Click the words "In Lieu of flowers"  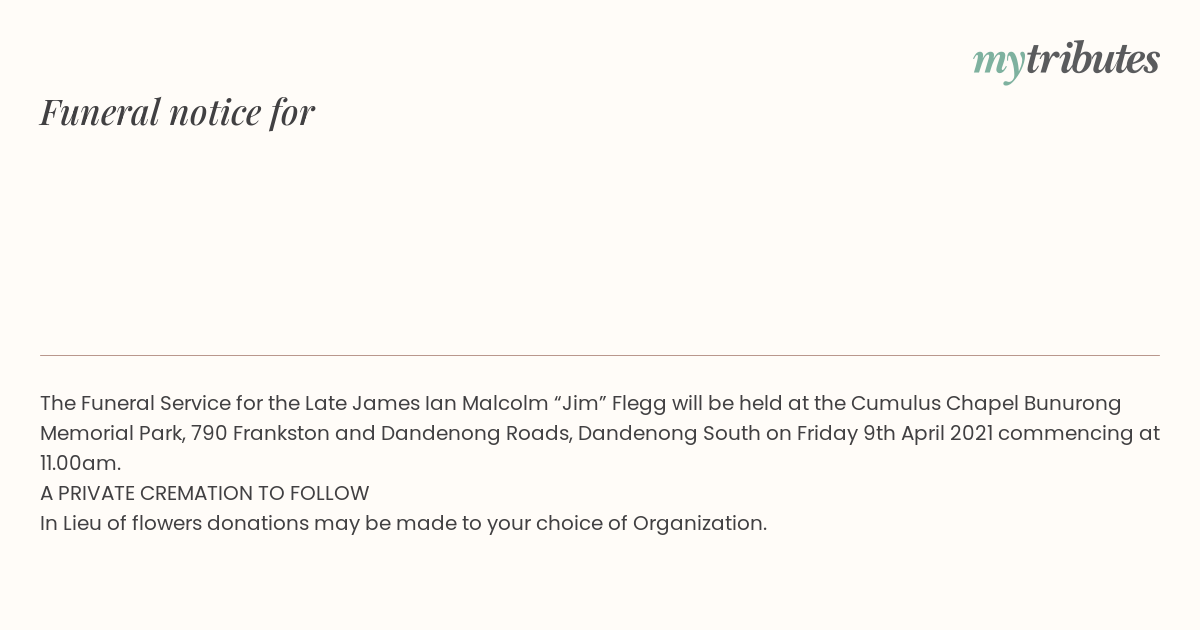click(121, 524)
